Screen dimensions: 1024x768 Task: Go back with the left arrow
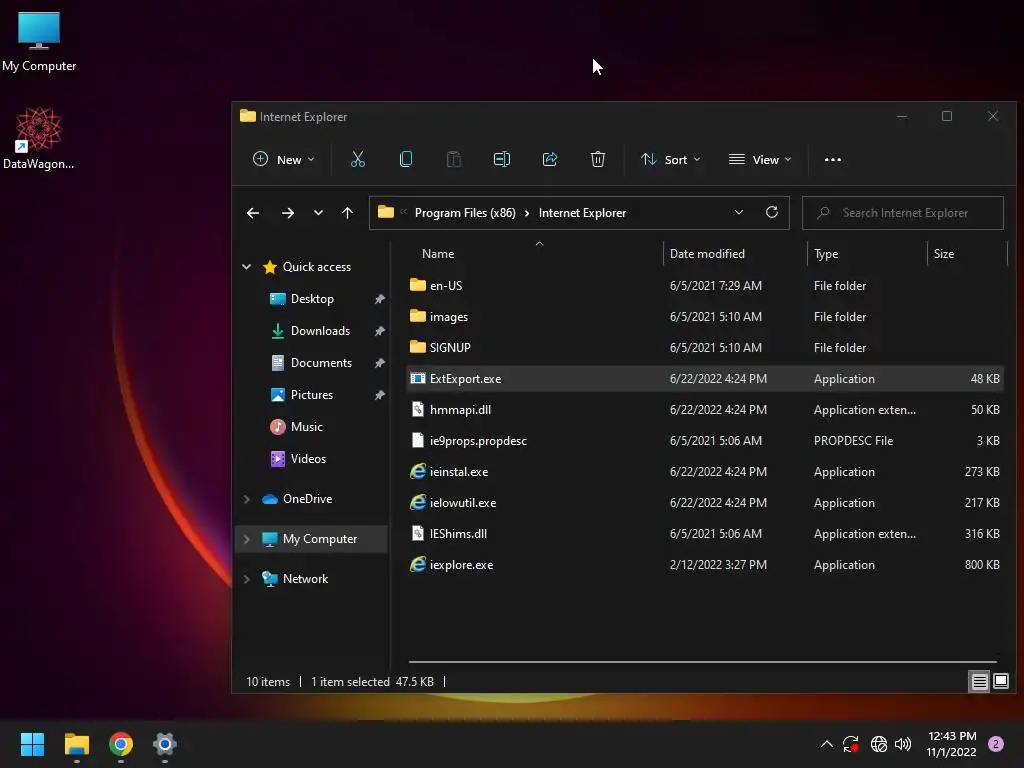pyautogui.click(x=253, y=213)
